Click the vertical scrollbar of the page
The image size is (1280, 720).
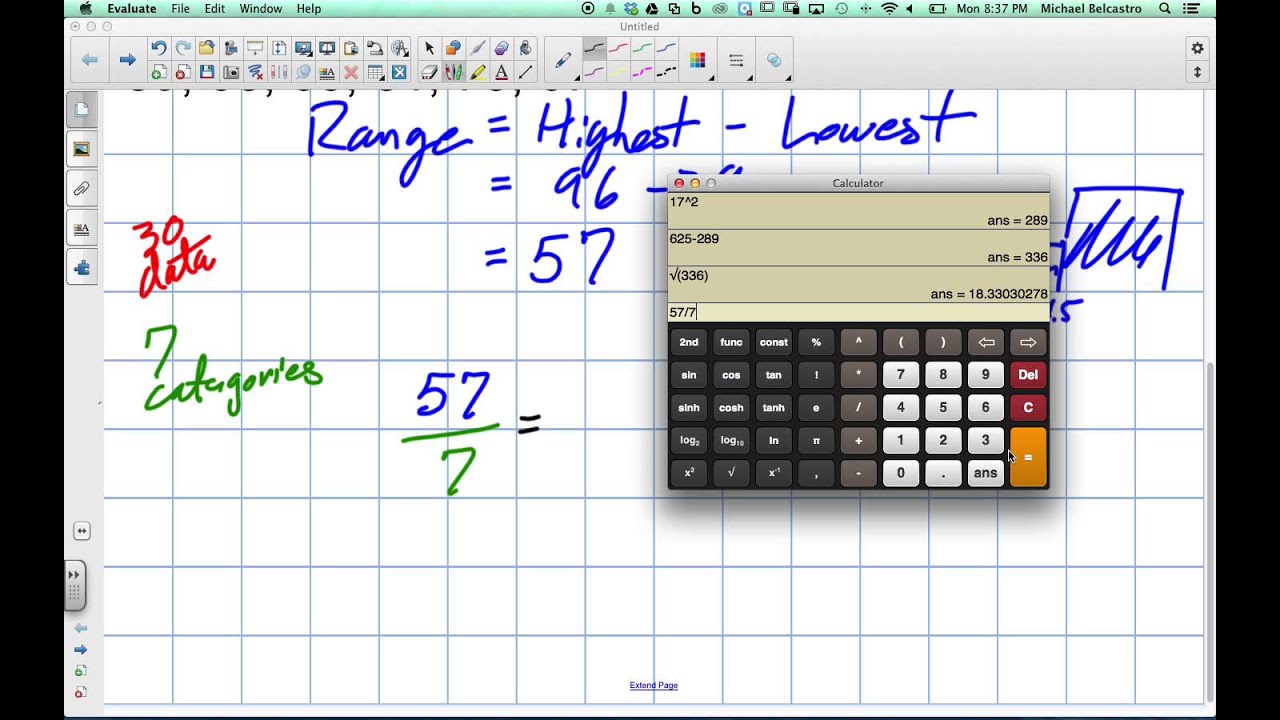1210,530
